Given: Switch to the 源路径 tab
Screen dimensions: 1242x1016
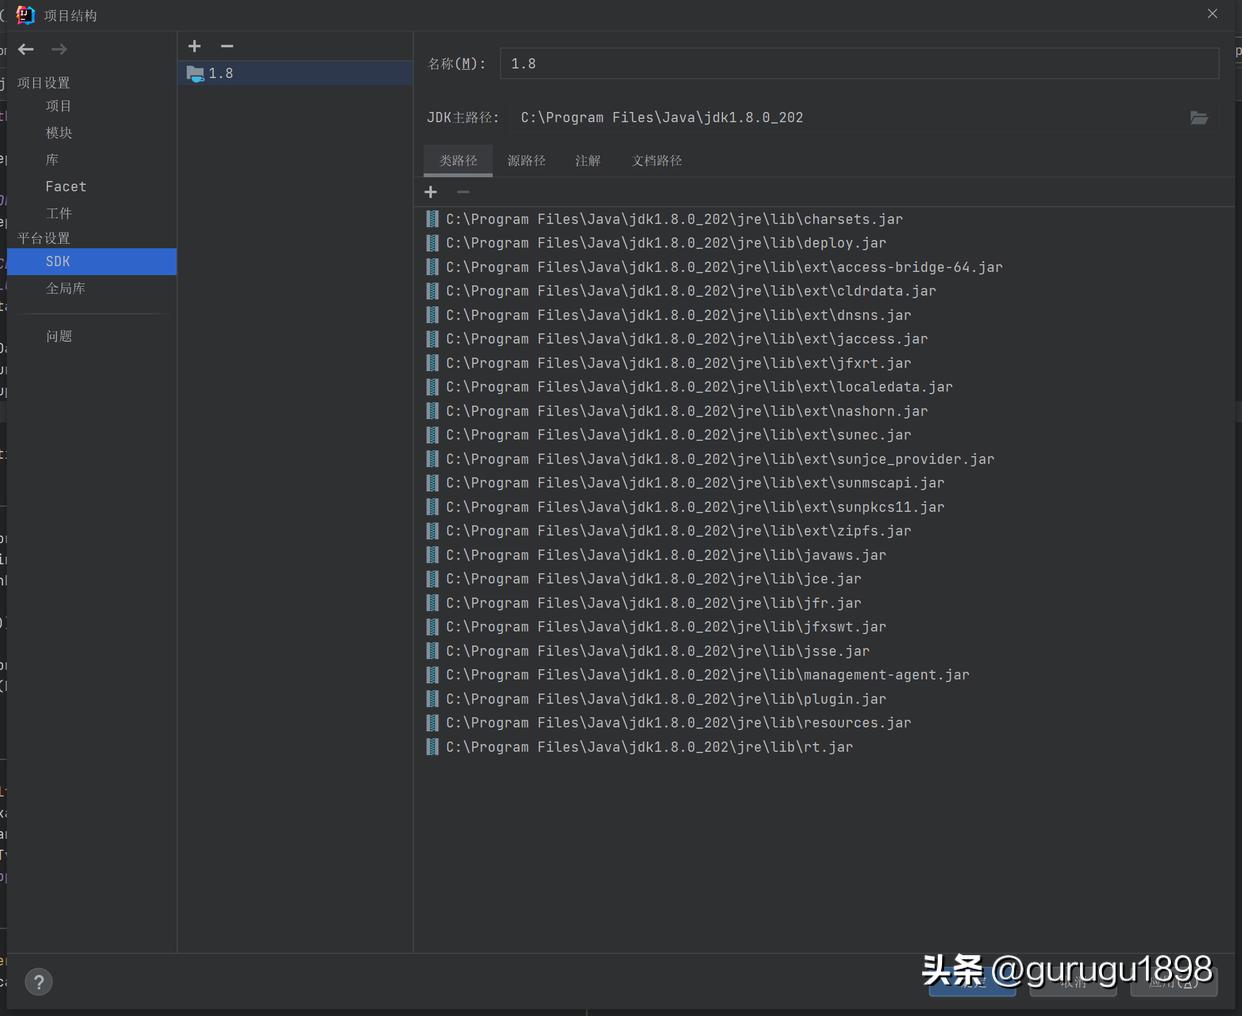Looking at the screenshot, I should (x=526, y=160).
